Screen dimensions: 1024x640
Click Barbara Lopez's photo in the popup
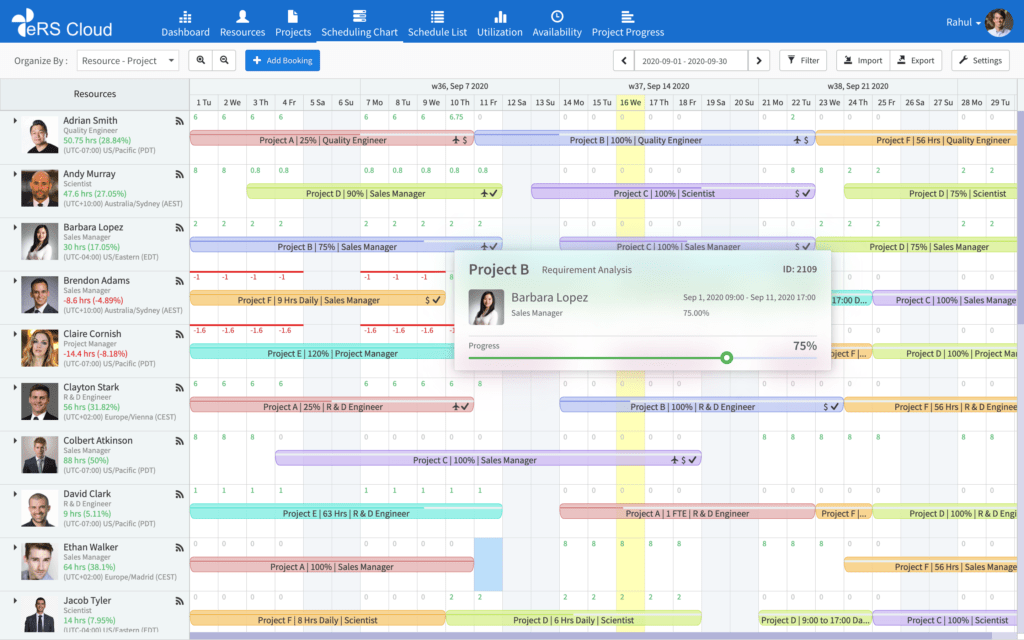click(x=486, y=306)
